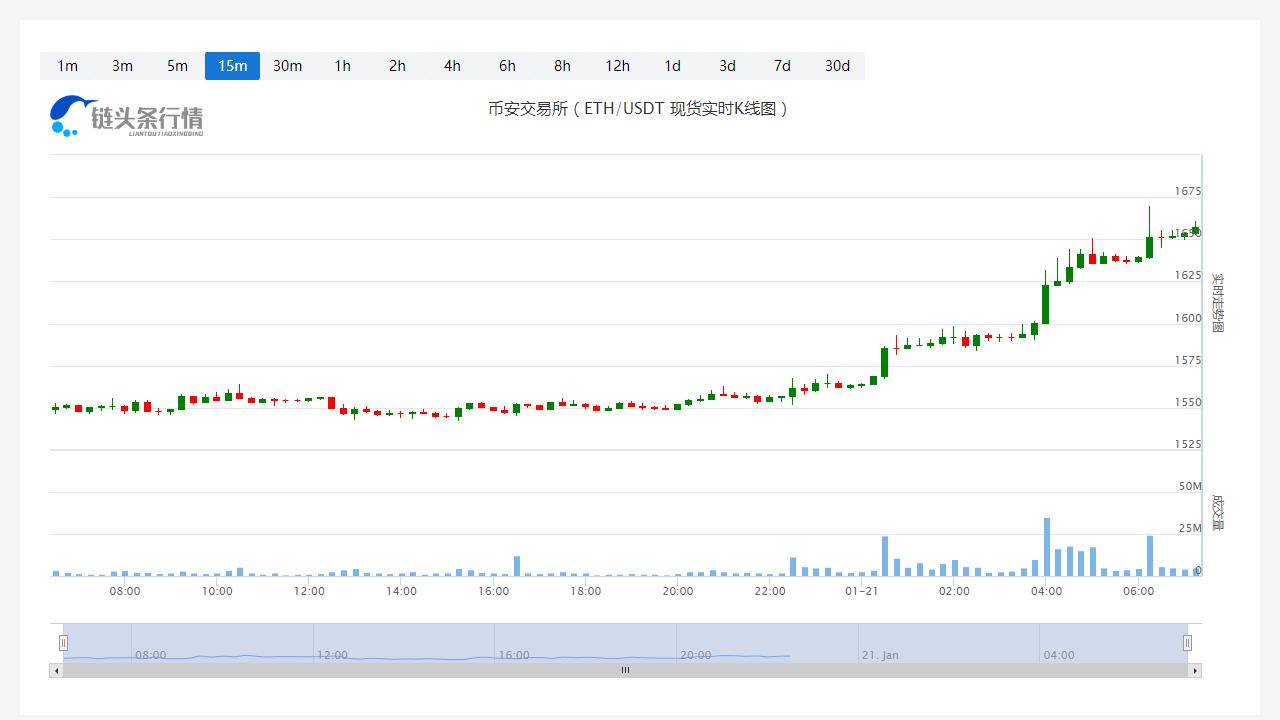Select the active 15m interval tab

(x=232, y=66)
